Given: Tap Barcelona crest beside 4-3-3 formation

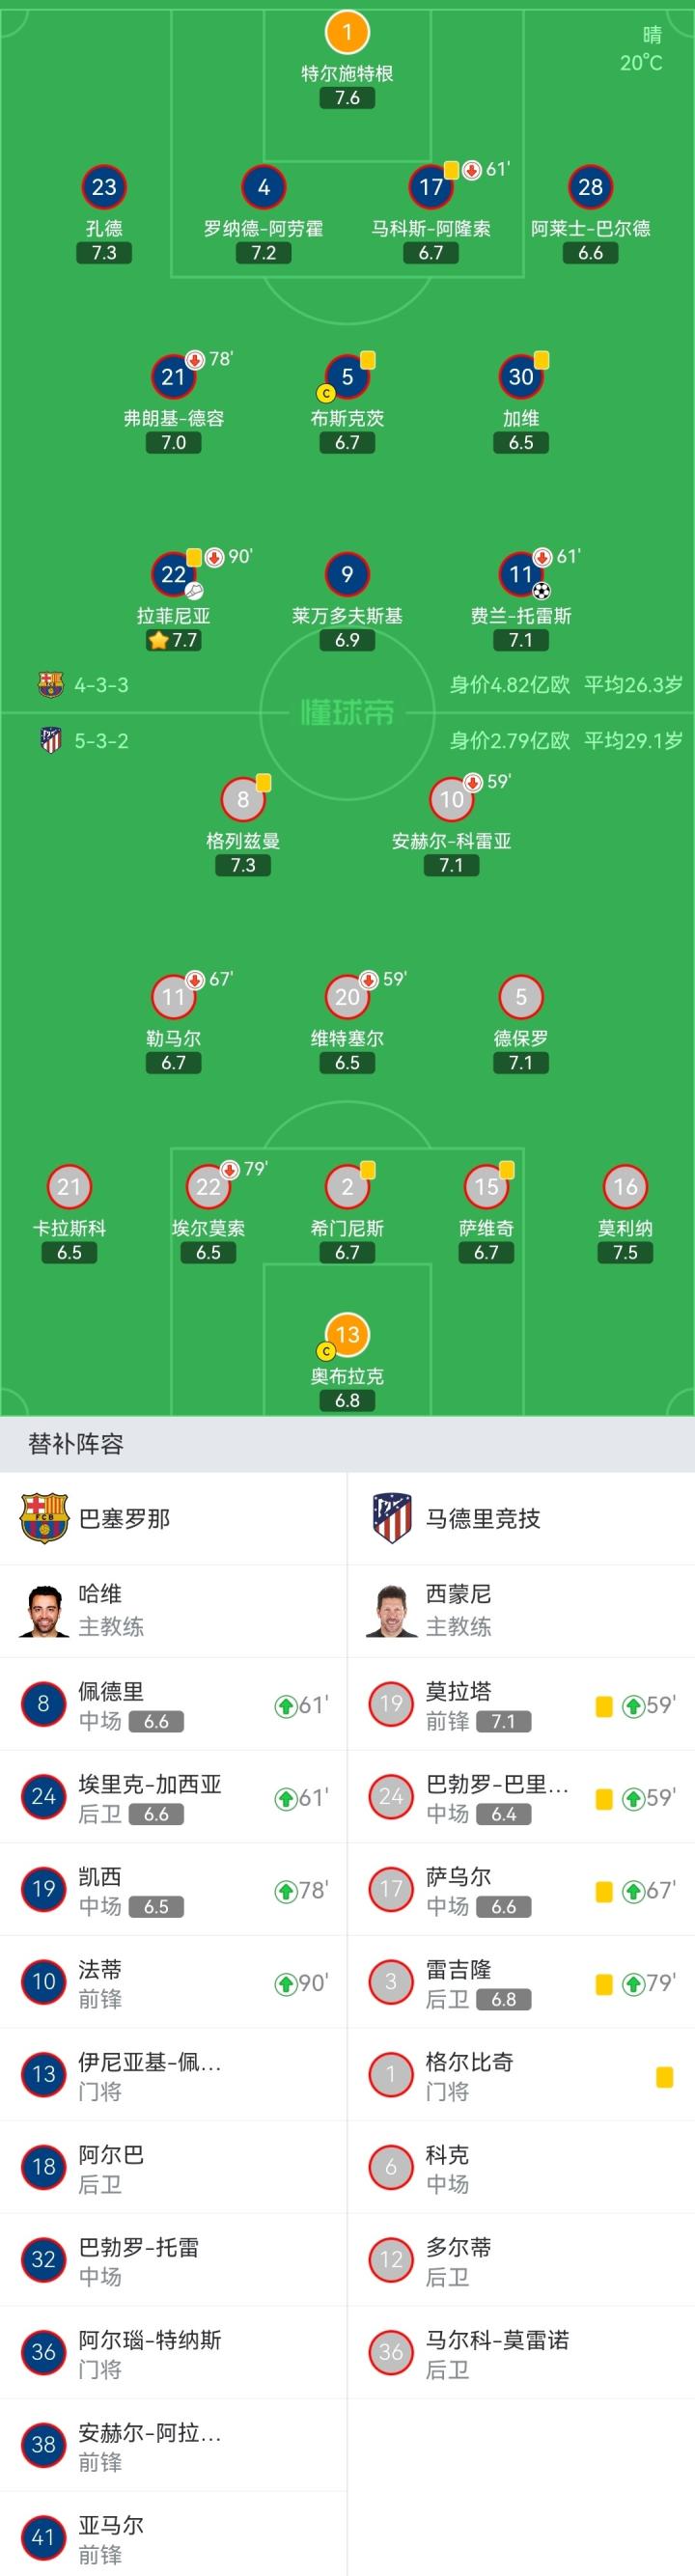Looking at the screenshot, I should 50,685.
